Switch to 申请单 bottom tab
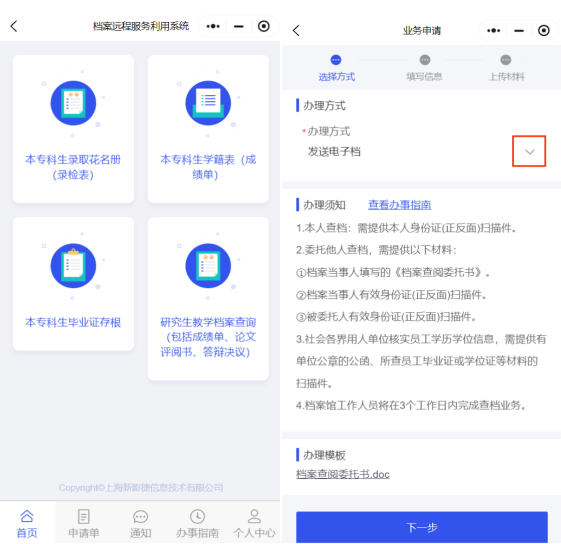This screenshot has width=561, height=544. tap(84, 523)
